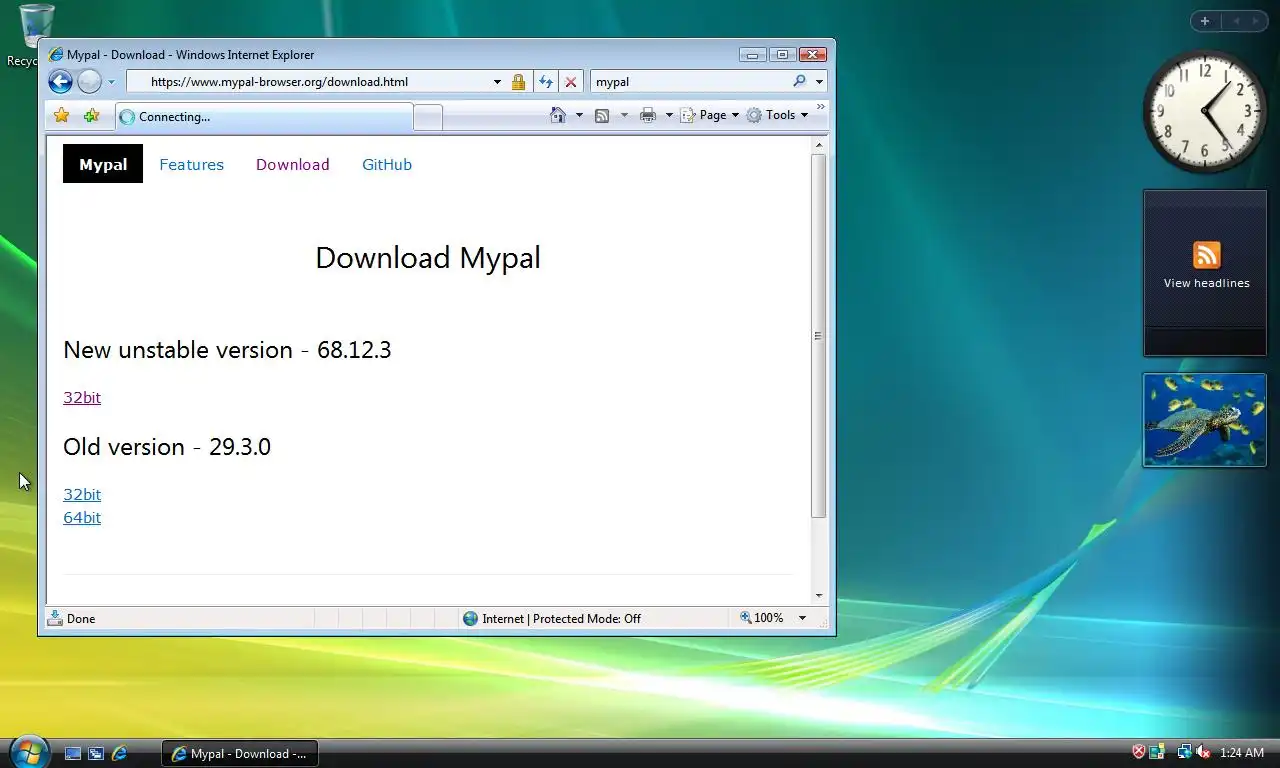Click the RSS icon in headlines gadget
This screenshot has width=1280, height=768.
pyautogui.click(x=1206, y=255)
